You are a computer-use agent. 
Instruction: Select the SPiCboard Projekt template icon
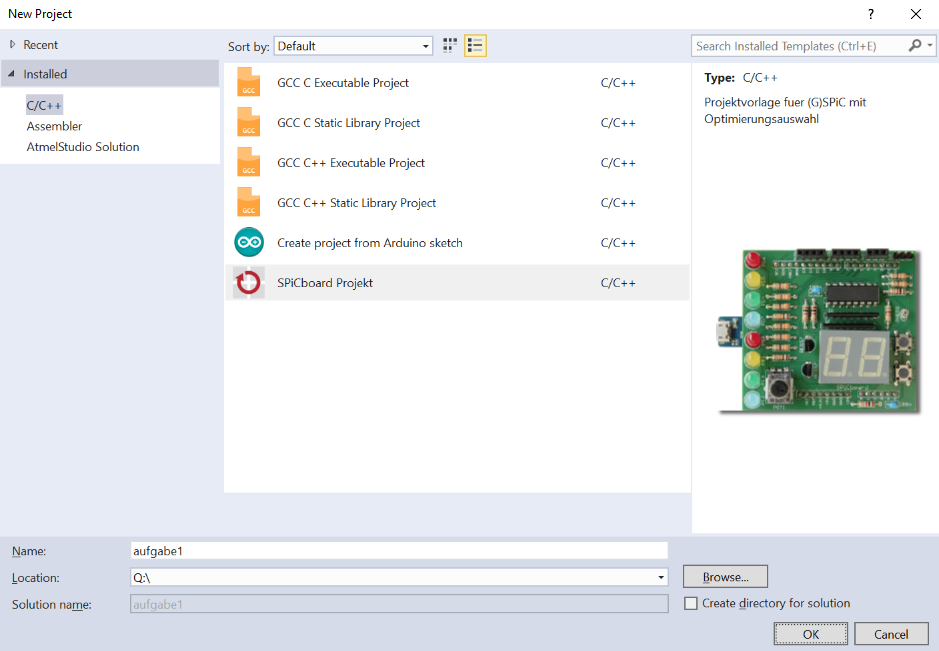tap(249, 283)
